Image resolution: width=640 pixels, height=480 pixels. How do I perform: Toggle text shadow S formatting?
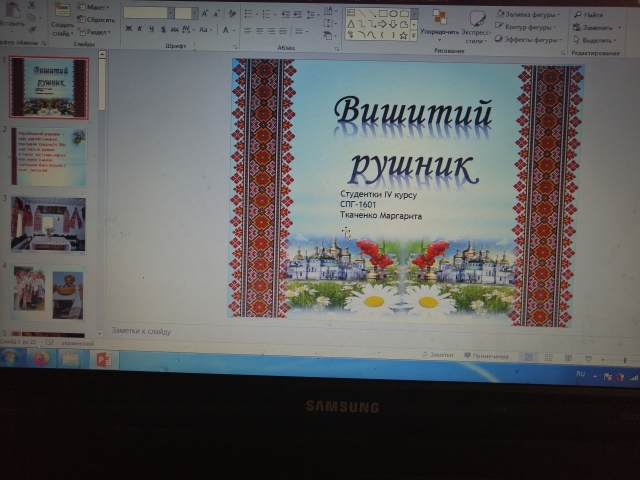[163, 29]
